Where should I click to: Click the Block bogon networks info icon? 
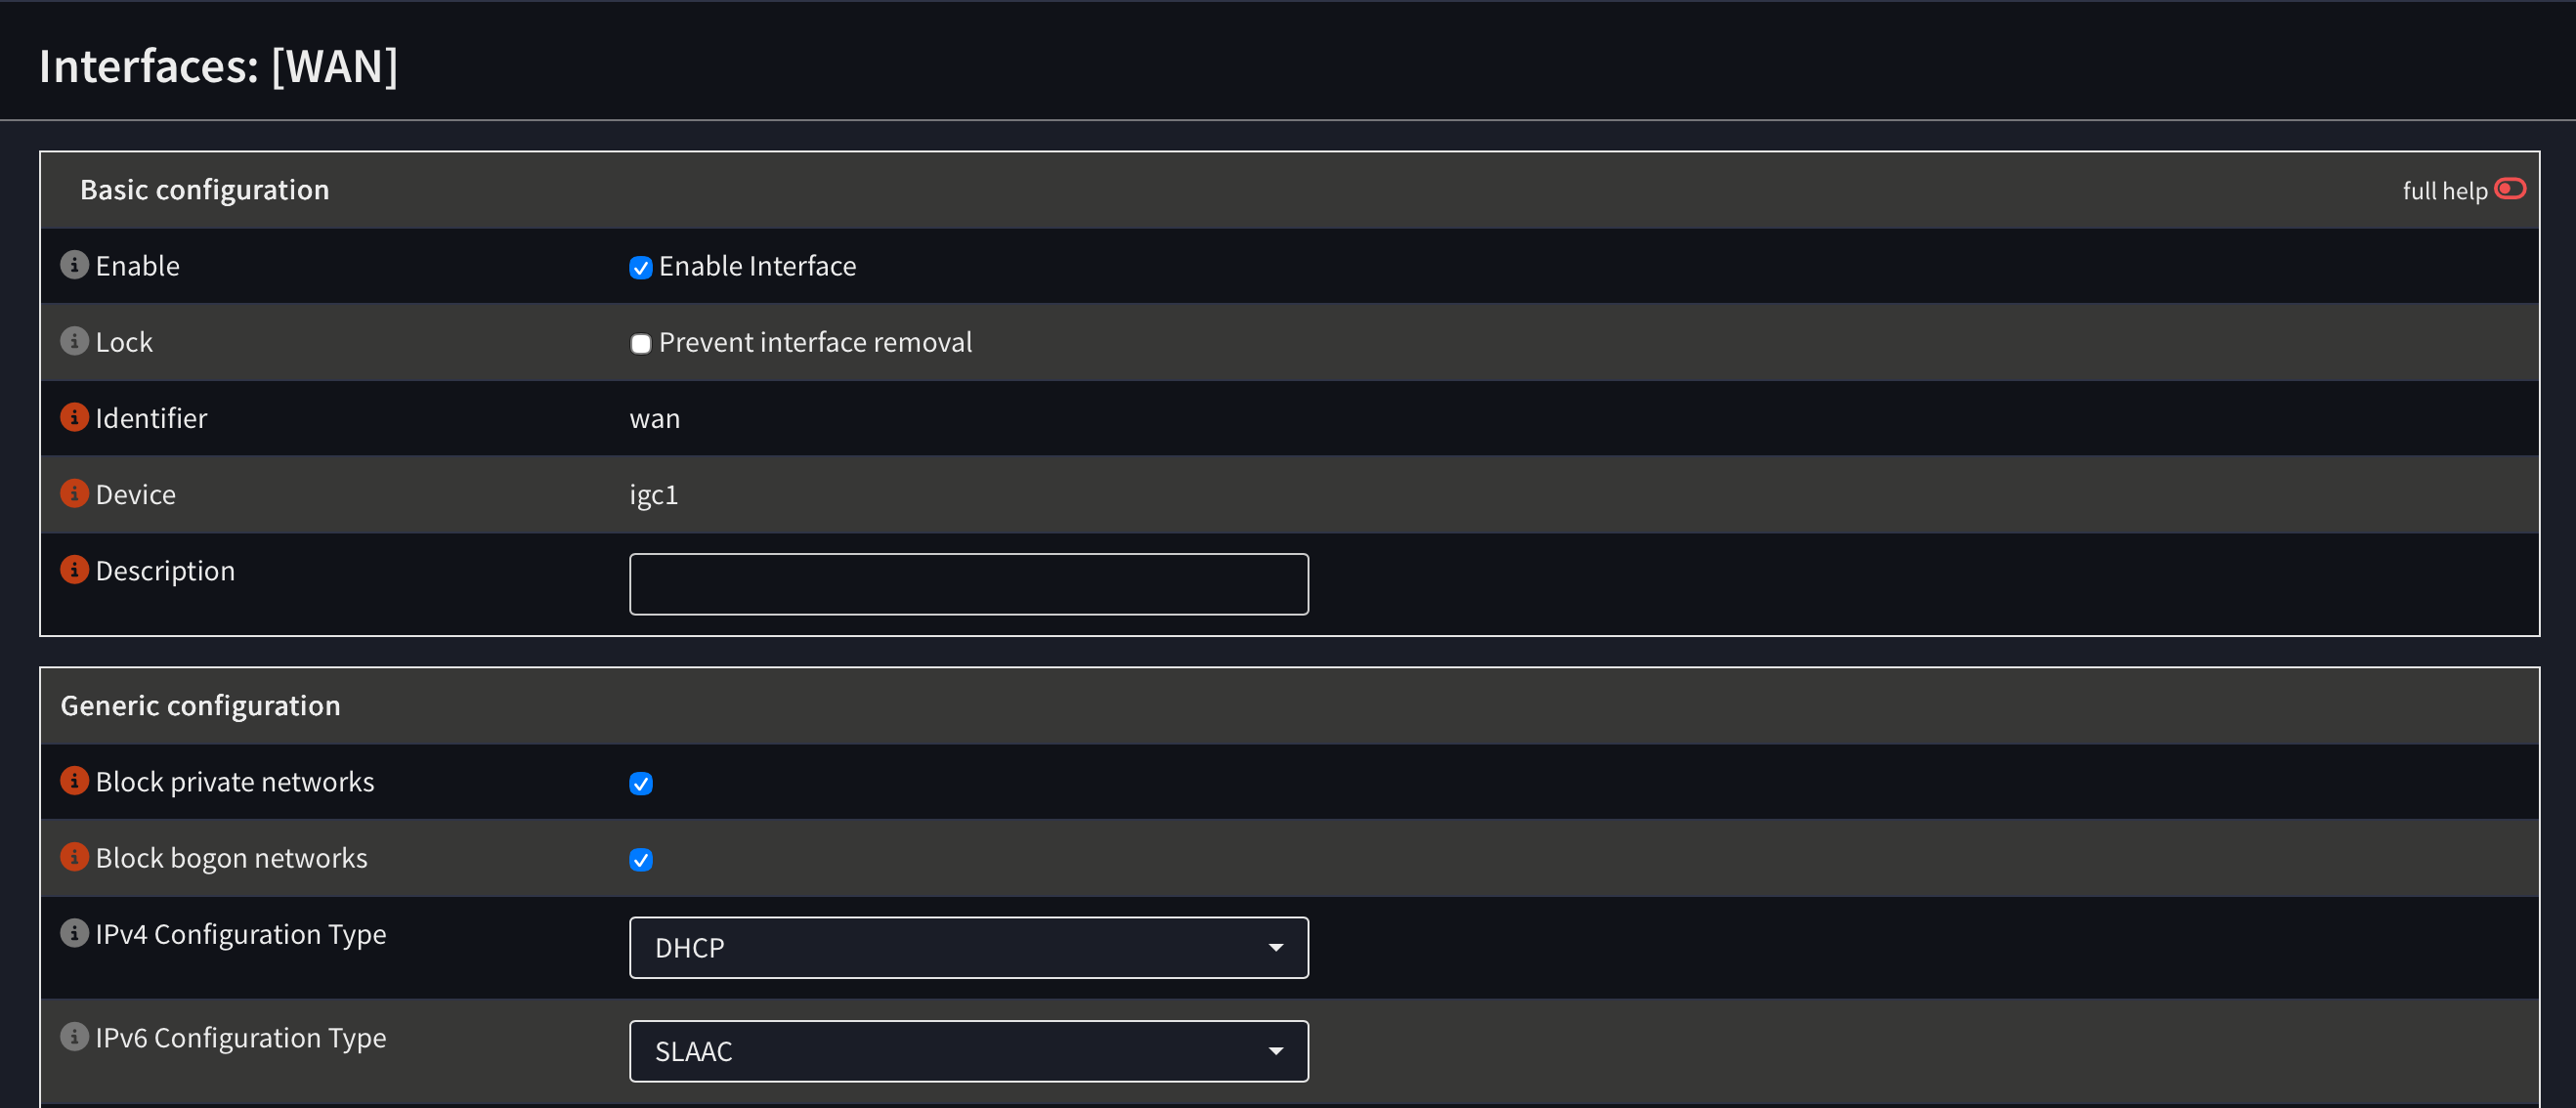point(74,857)
